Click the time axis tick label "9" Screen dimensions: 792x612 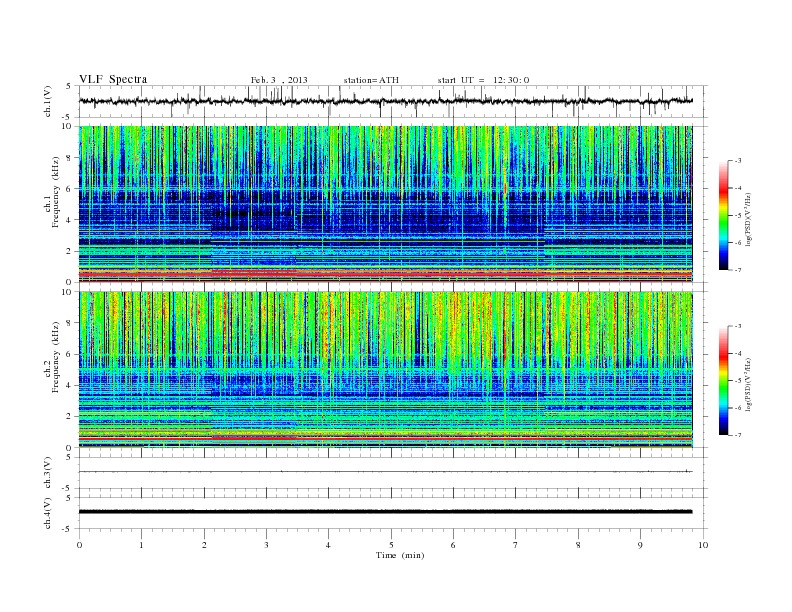(x=640, y=545)
